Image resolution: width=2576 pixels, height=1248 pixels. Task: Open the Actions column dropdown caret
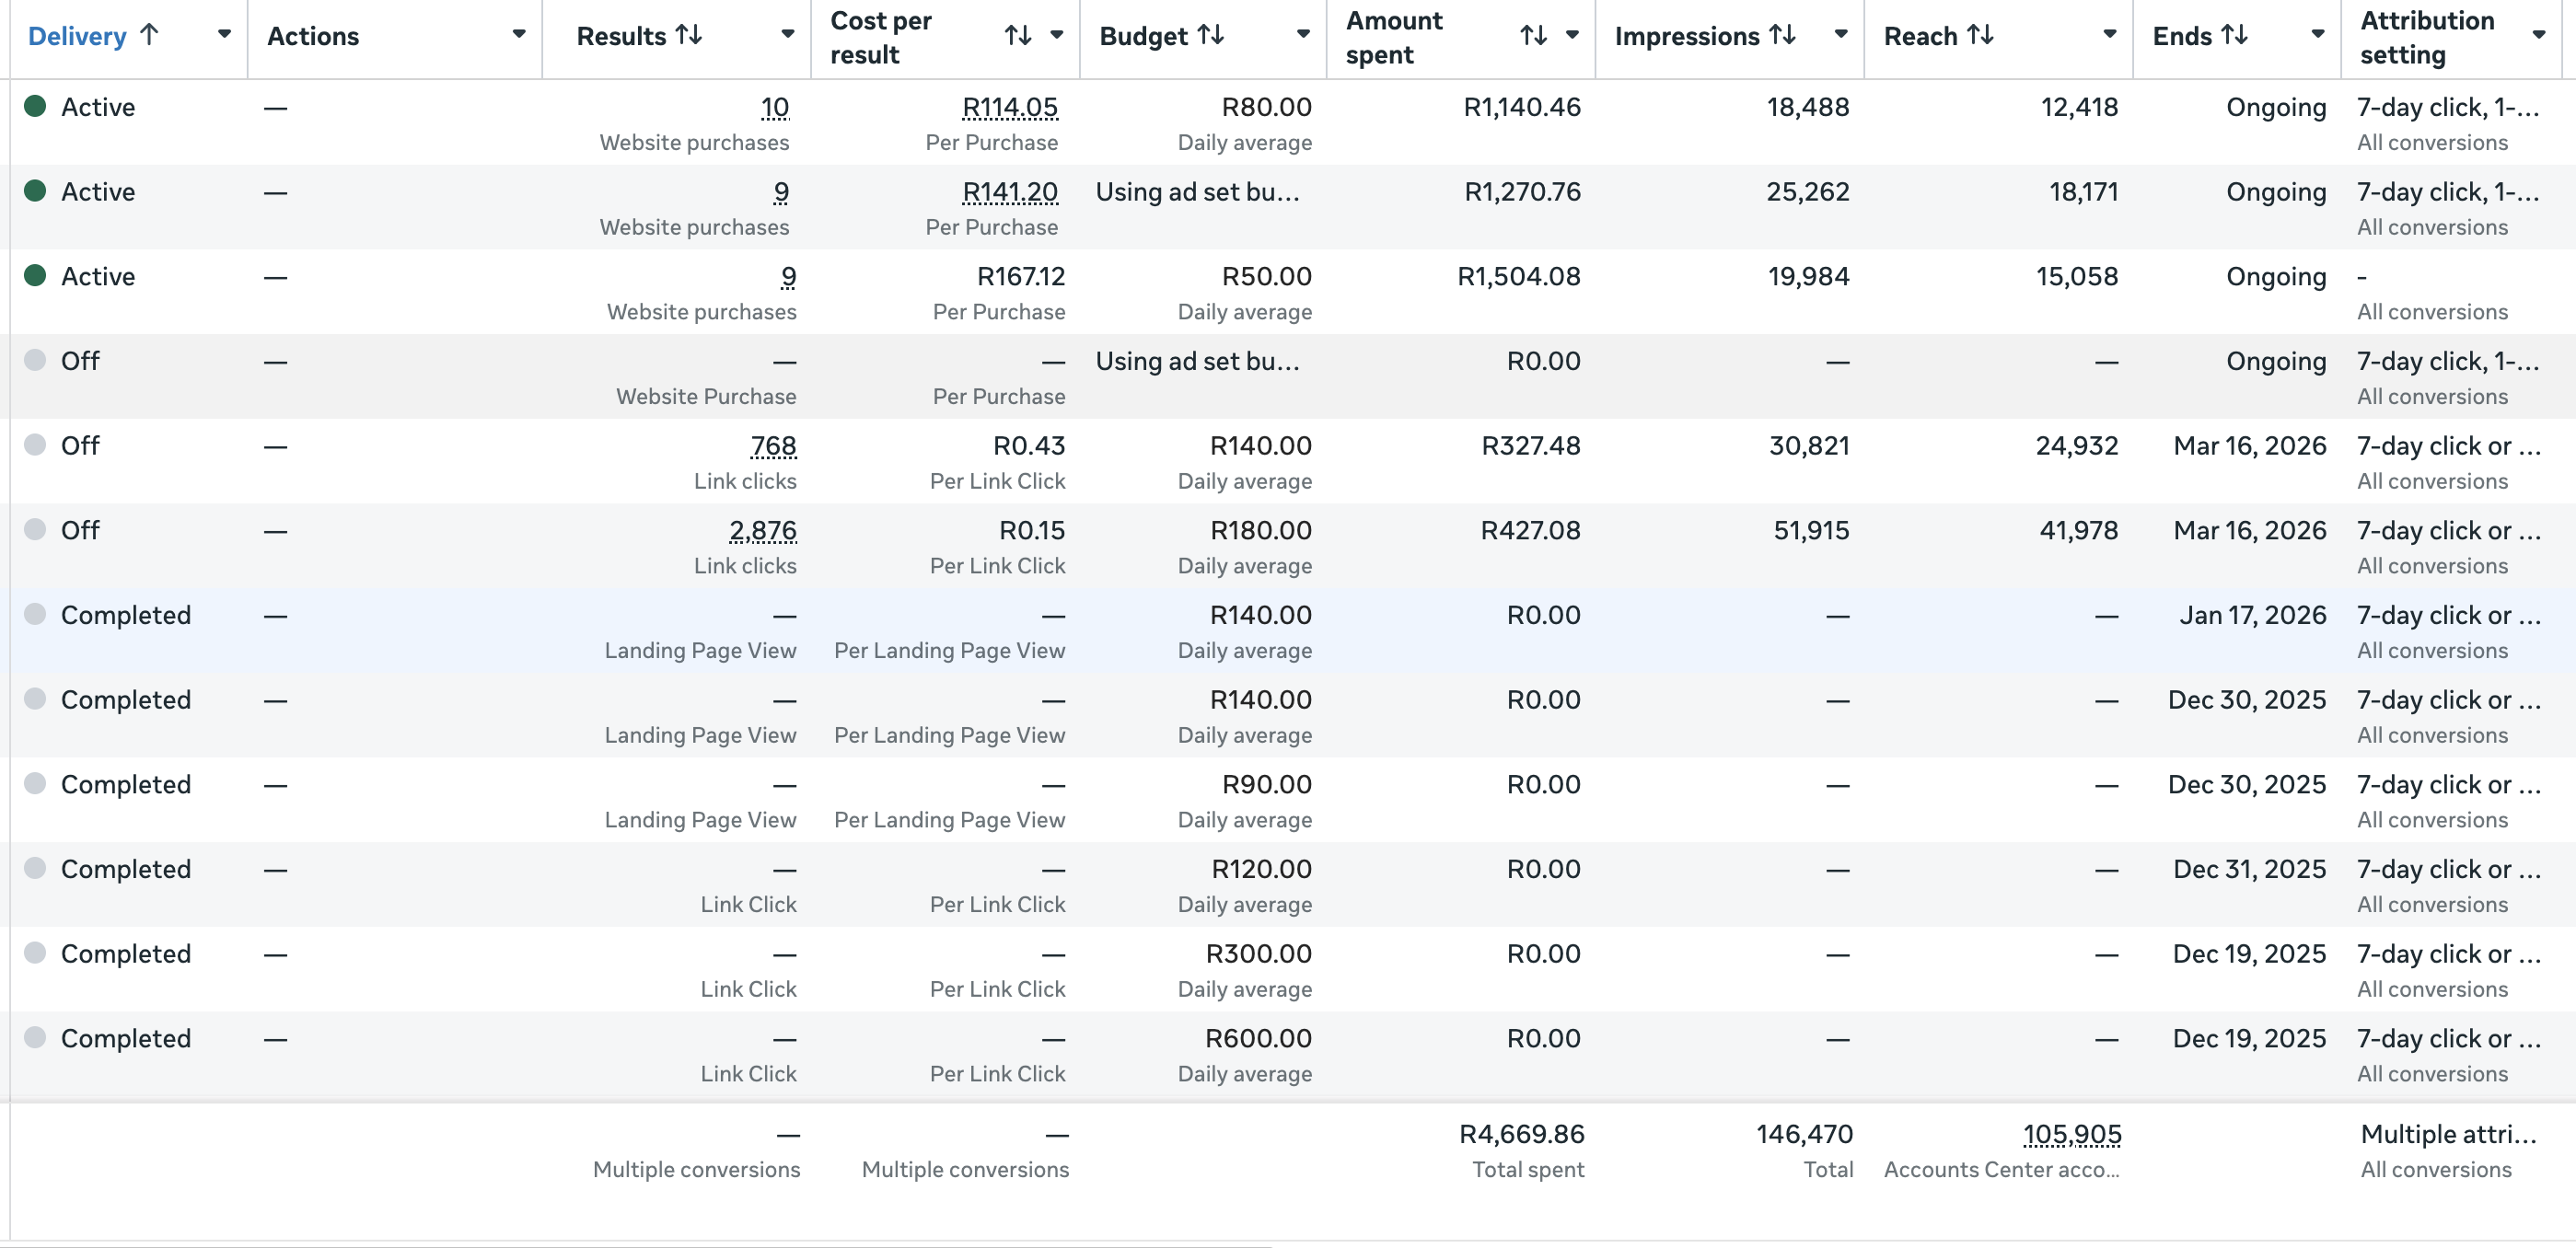pos(518,35)
